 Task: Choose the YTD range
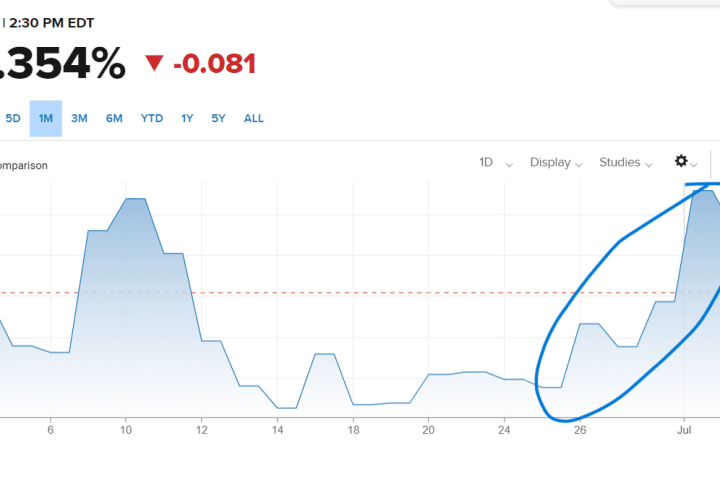coord(151,118)
